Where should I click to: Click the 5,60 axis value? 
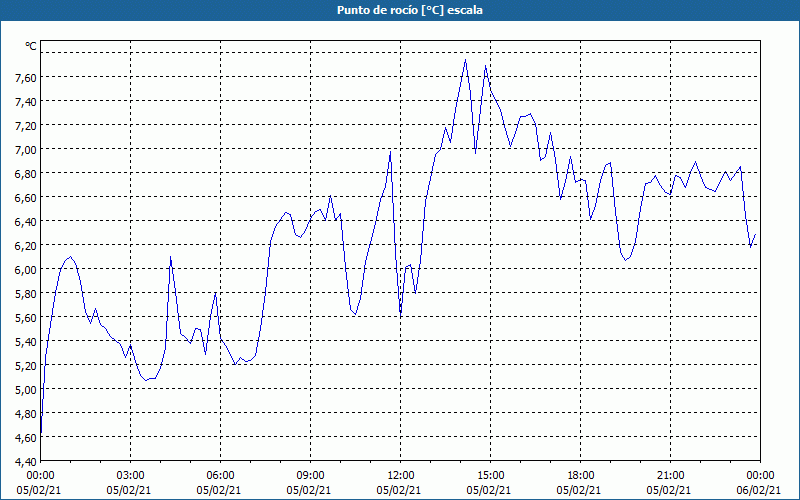(x=27, y=317)
